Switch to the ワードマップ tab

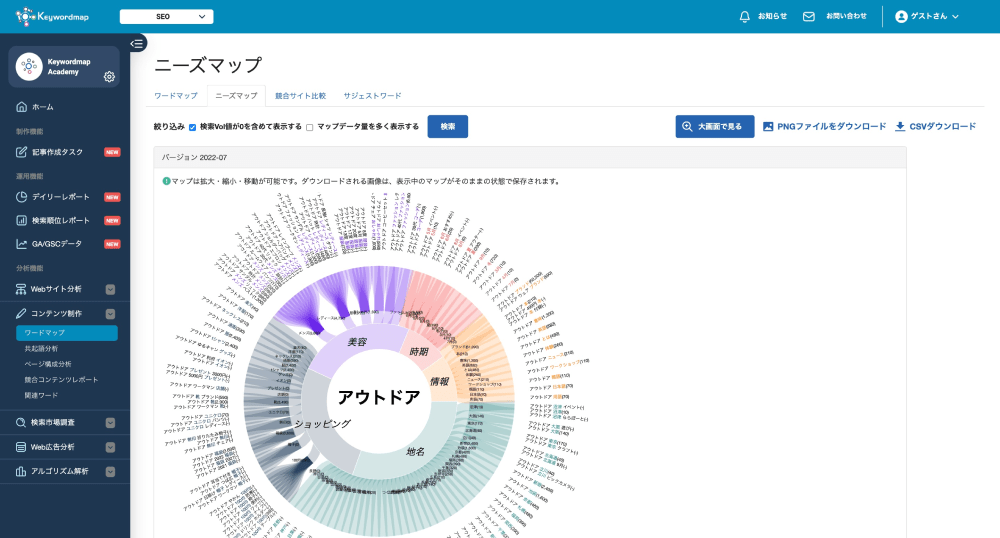[x=176, y=96]
